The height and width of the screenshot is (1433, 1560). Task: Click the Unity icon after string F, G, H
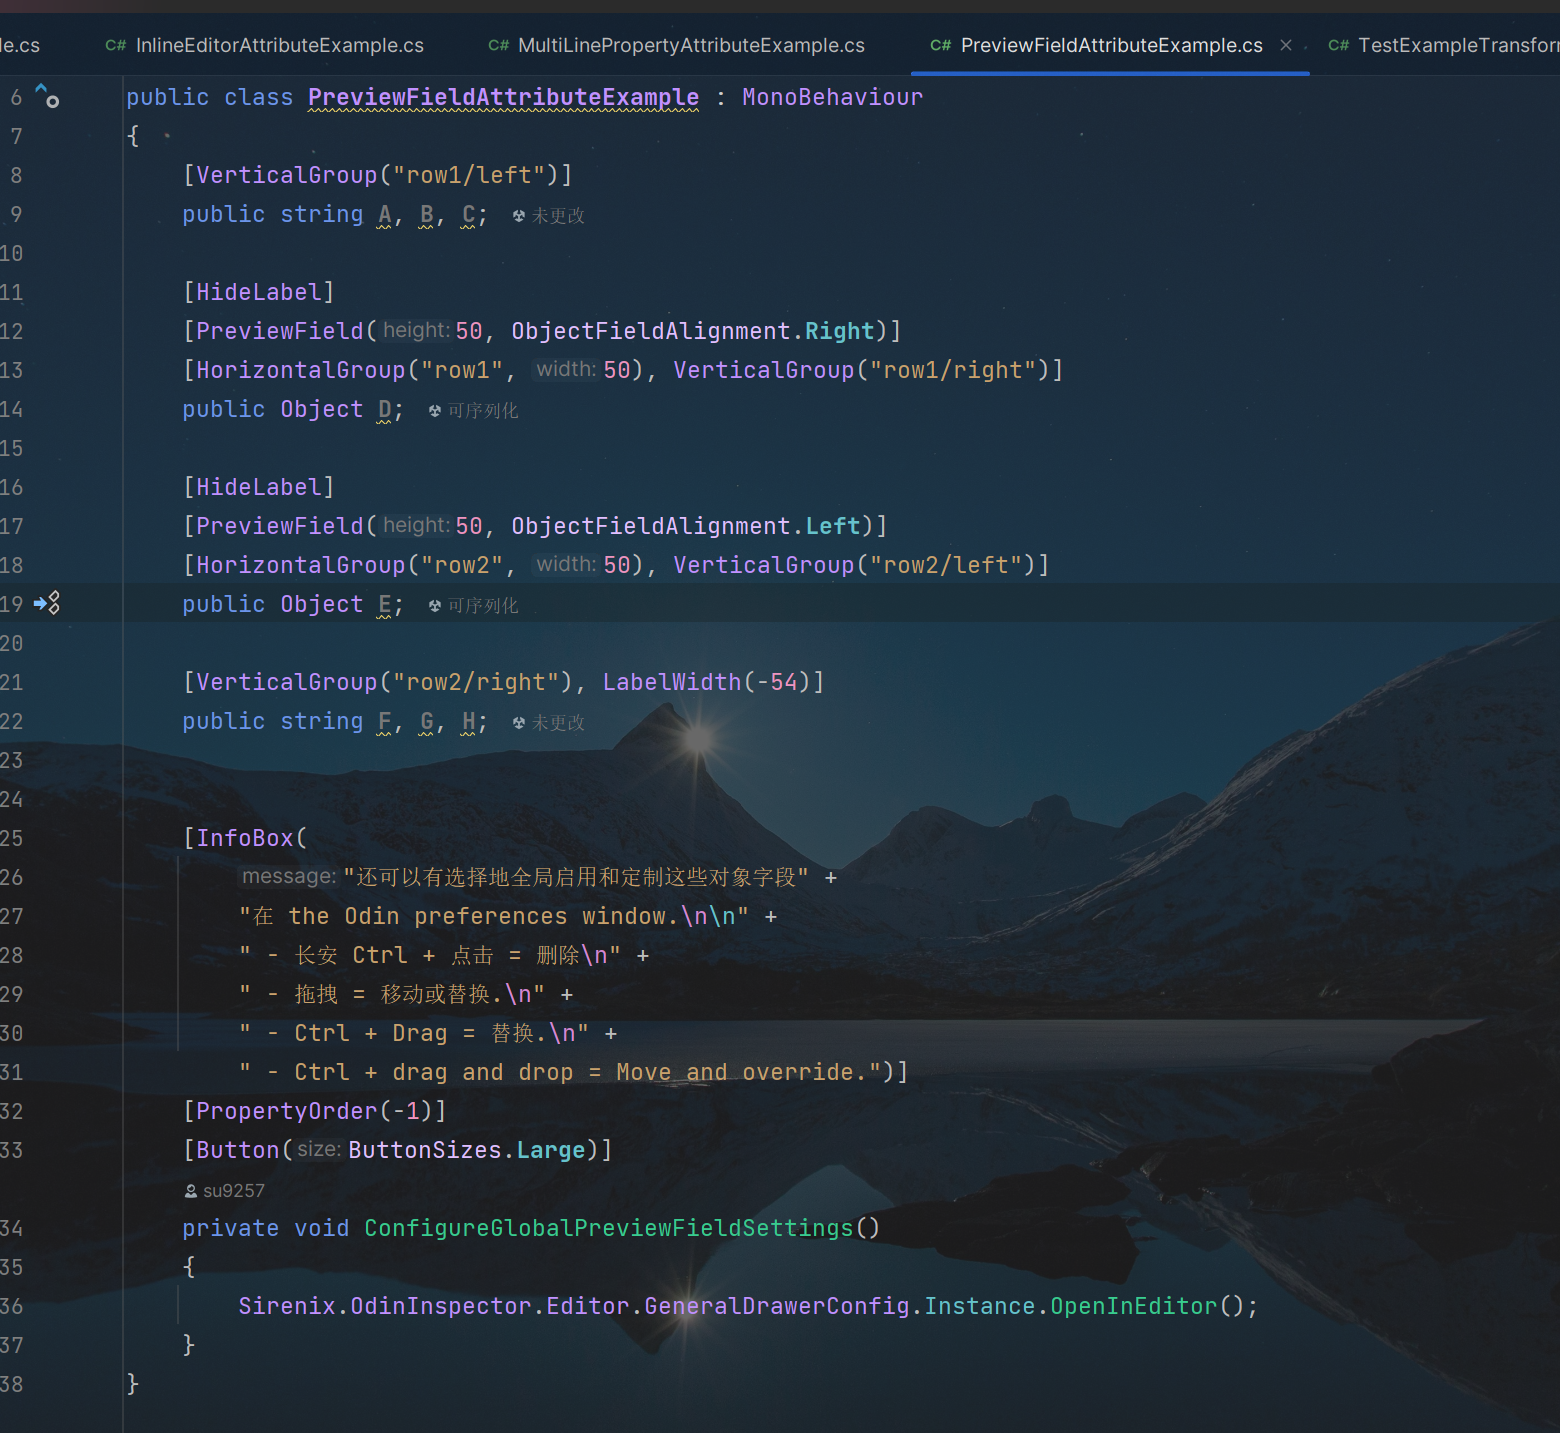[519, 723]
